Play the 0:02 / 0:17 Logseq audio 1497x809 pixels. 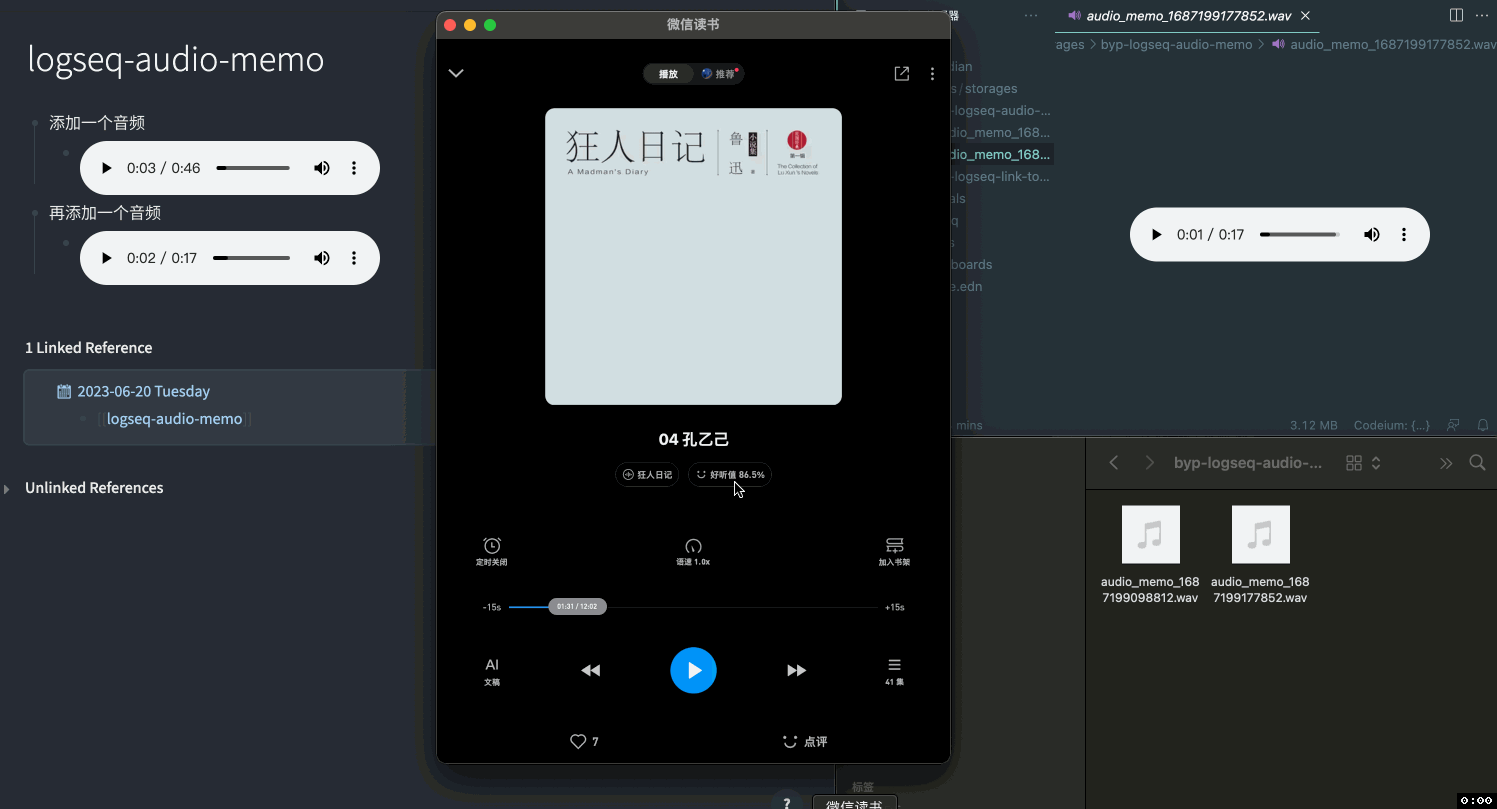[107, 258]
